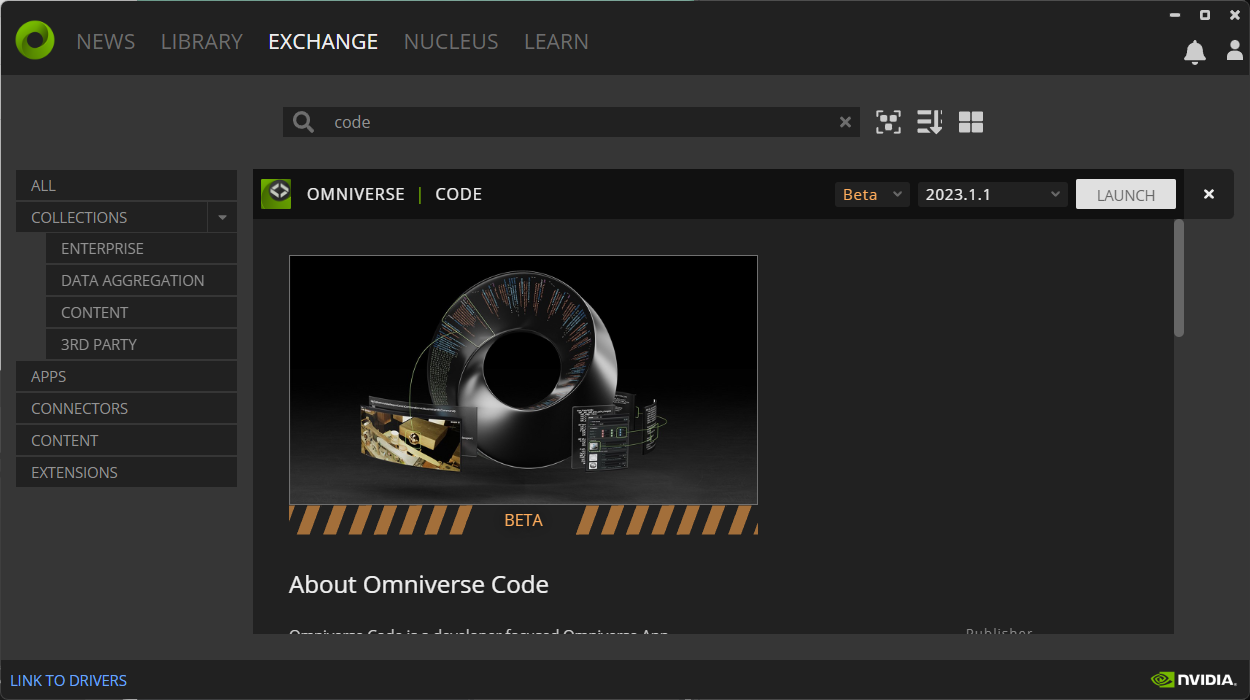Open the user account profile icon

(x=1235, y=50)
